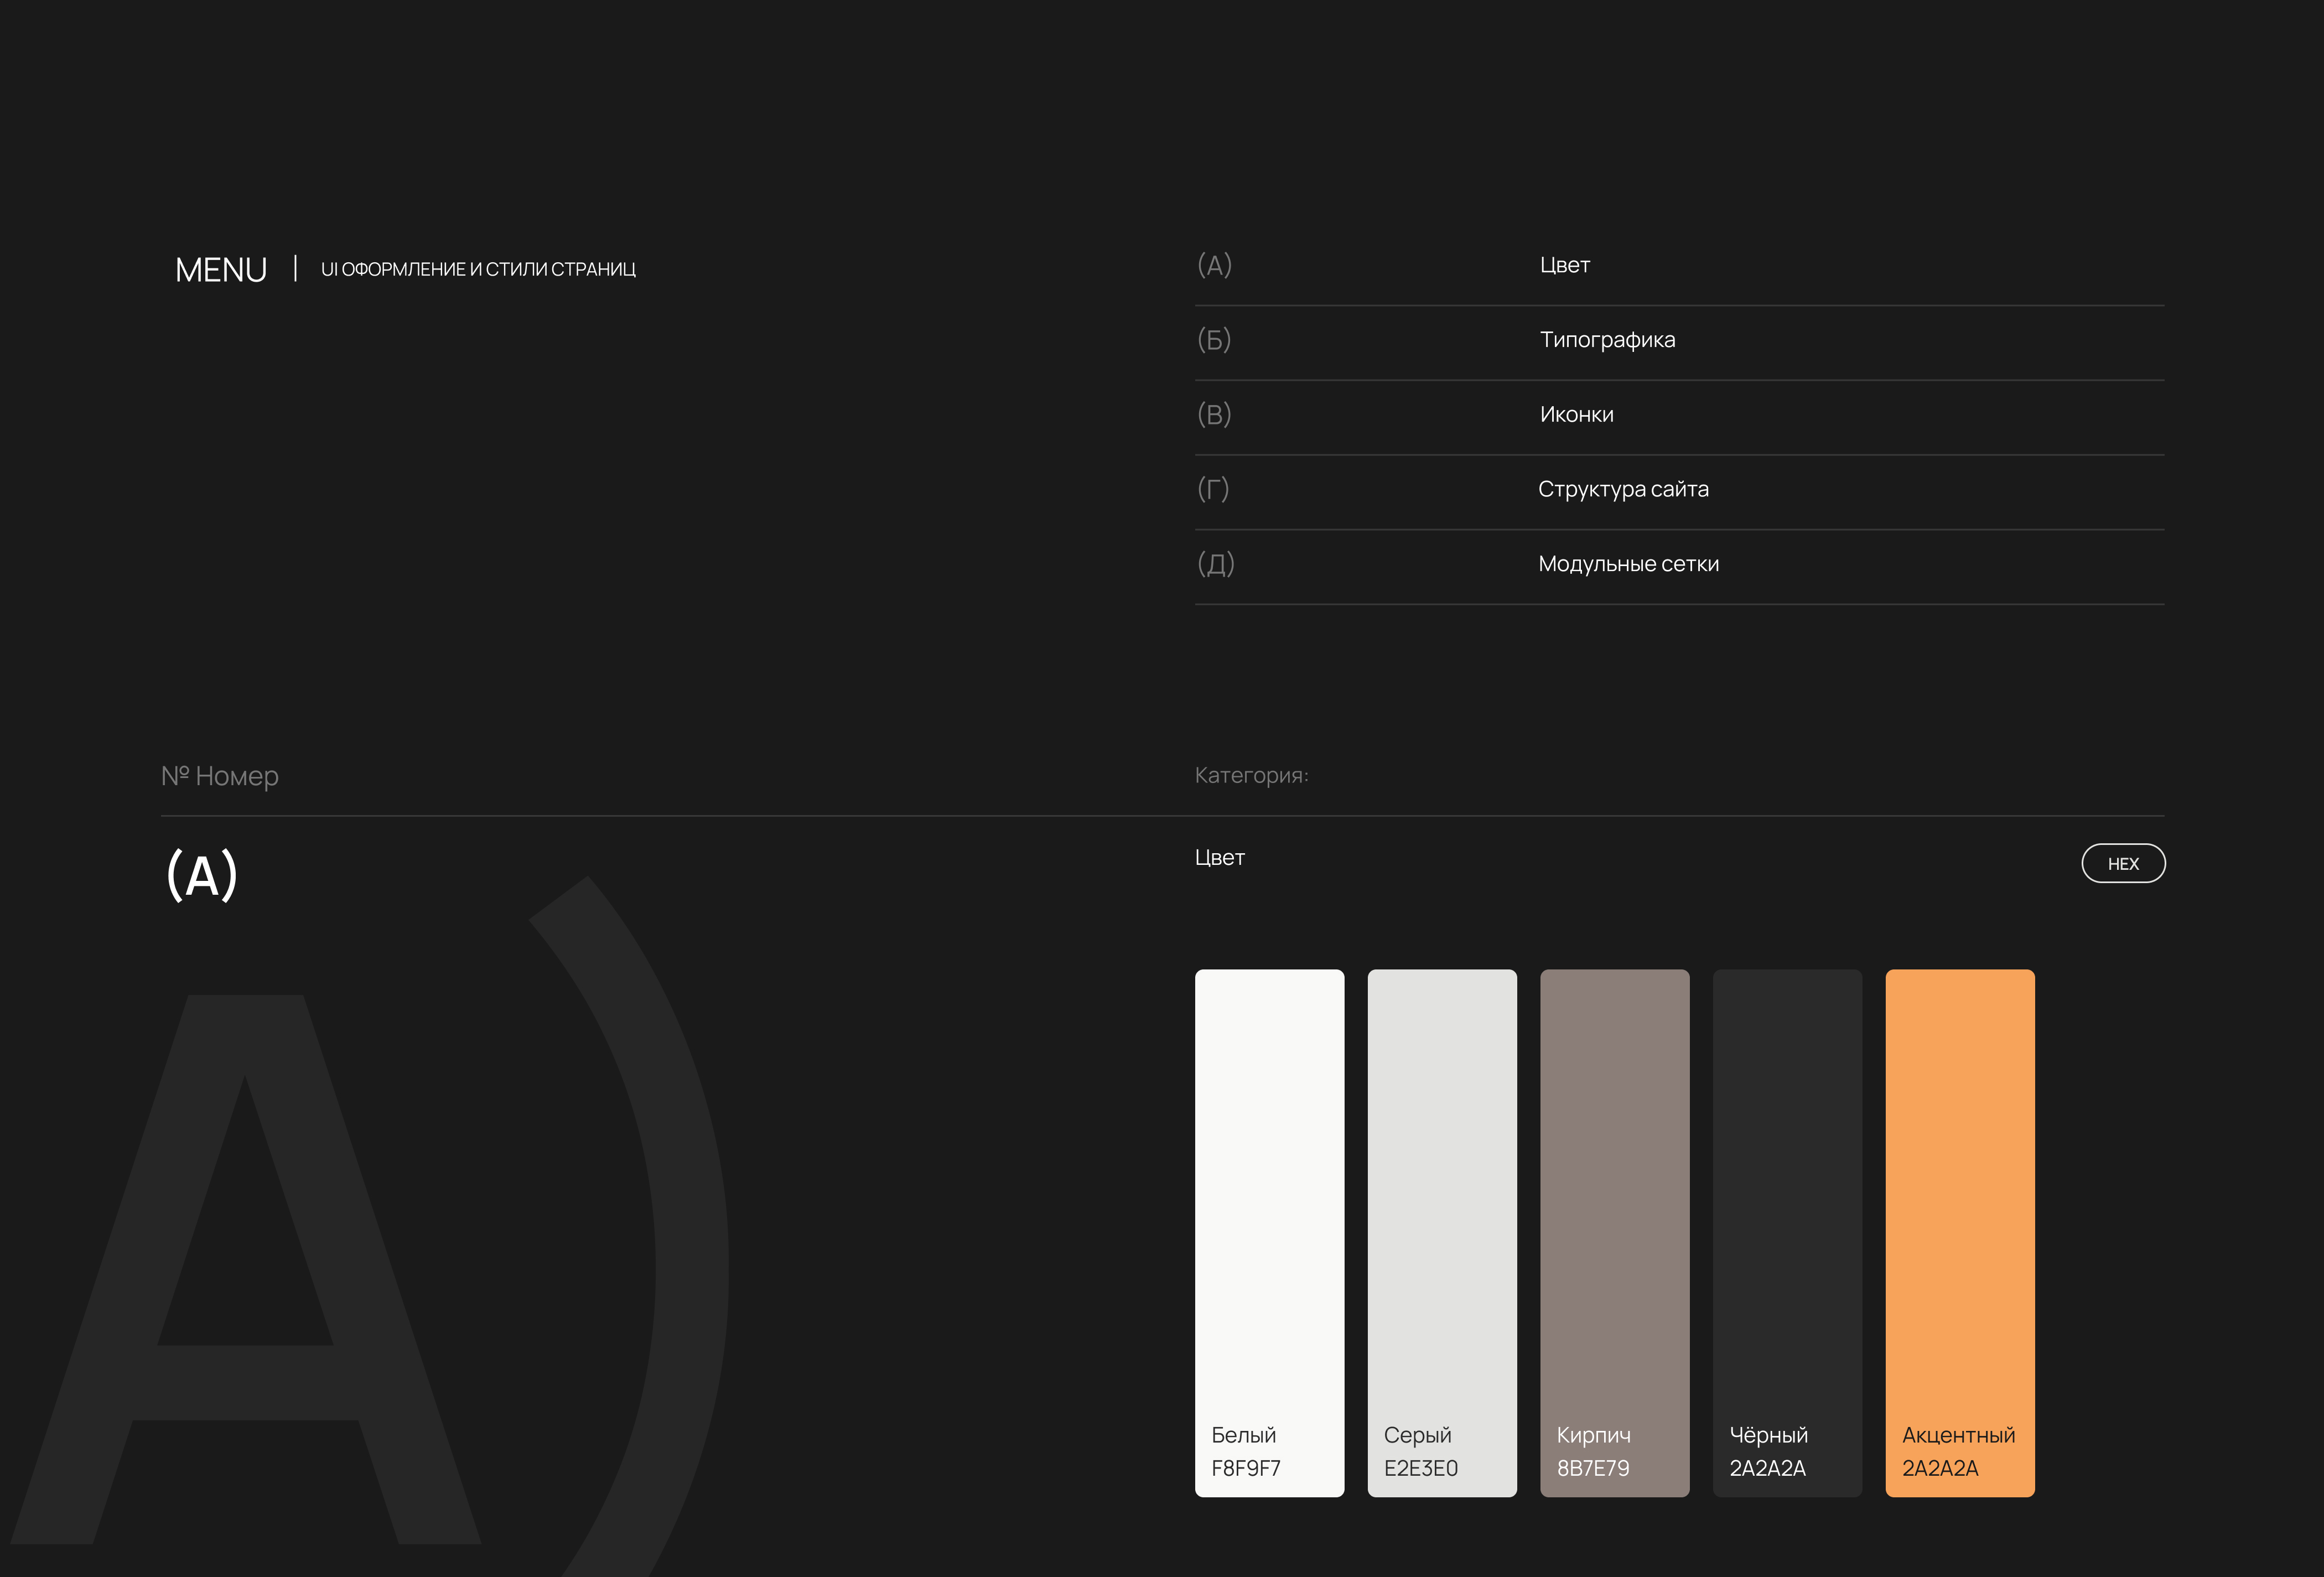Open the Цвет menu item
This screenshot has height=1577, width=2324.
[x=1564, y=266]
